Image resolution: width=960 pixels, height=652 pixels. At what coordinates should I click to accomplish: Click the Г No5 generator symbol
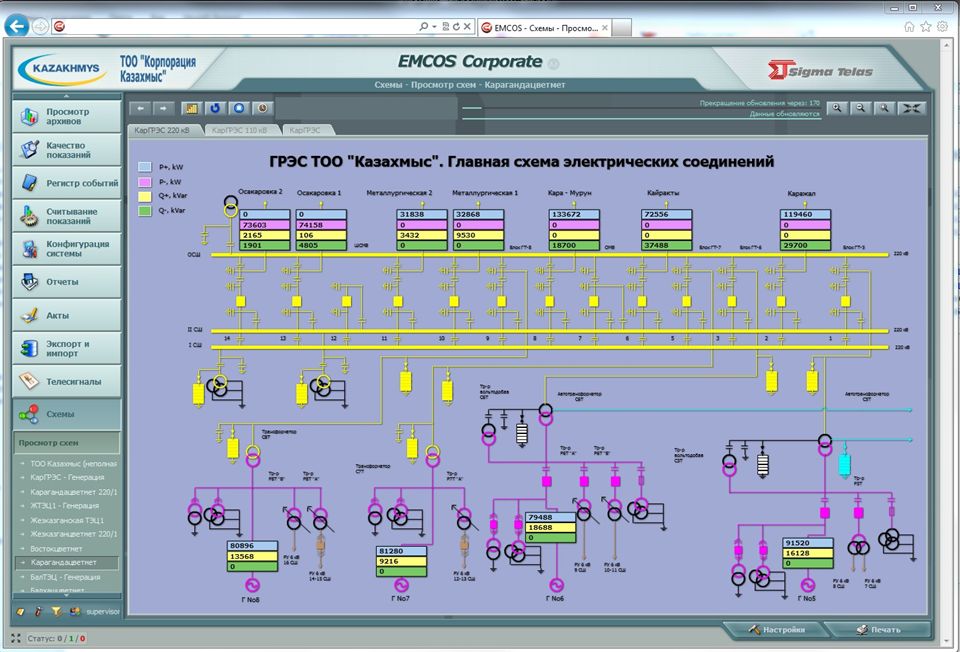tap(808, 585)
